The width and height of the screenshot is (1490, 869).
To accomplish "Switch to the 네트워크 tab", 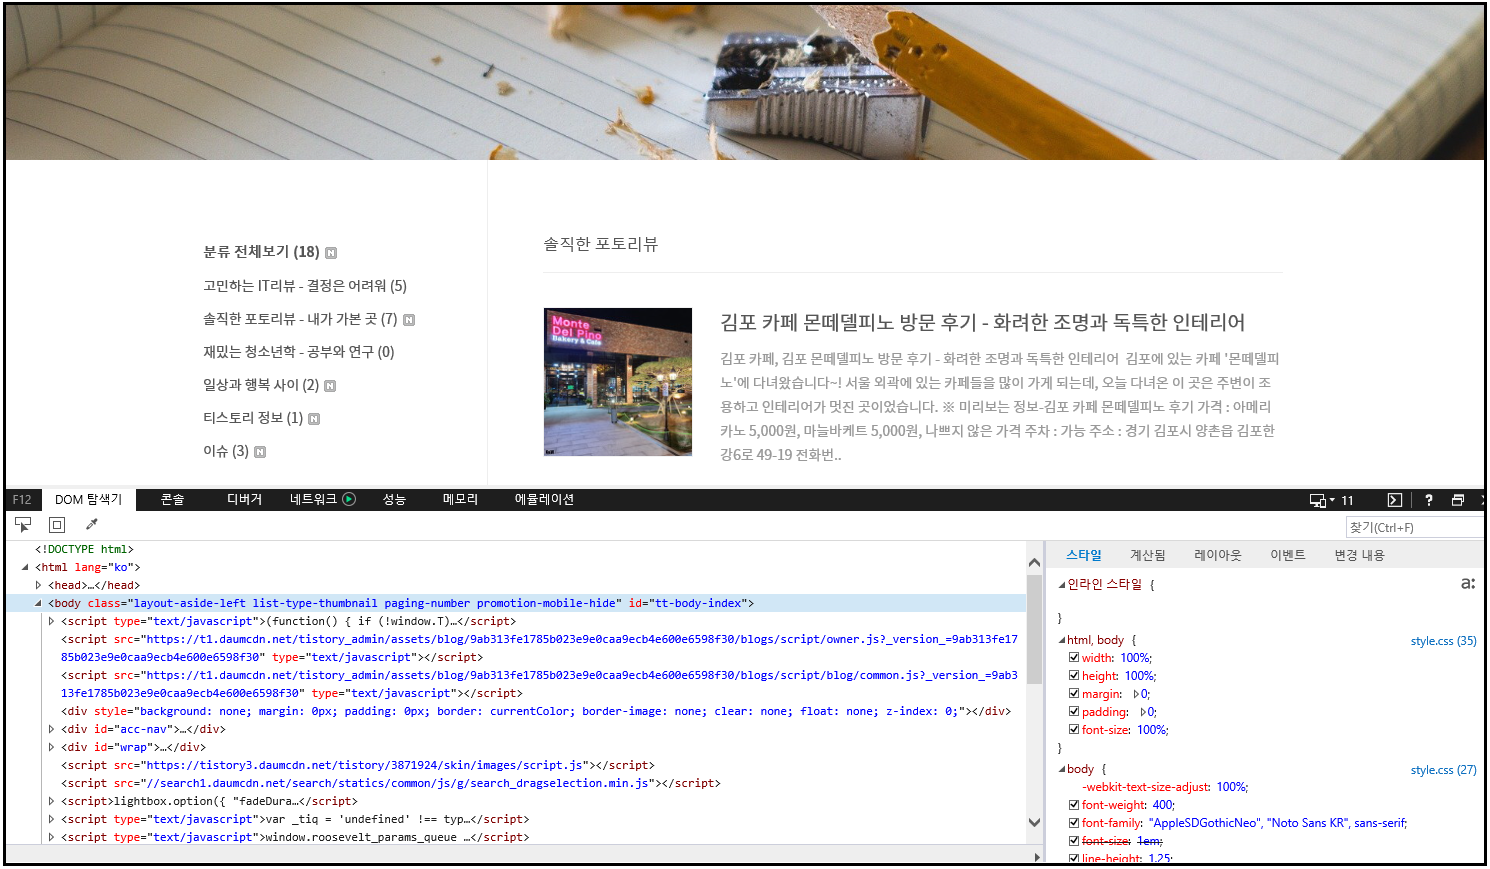I will pyautogui.click(x=313, y=499).
